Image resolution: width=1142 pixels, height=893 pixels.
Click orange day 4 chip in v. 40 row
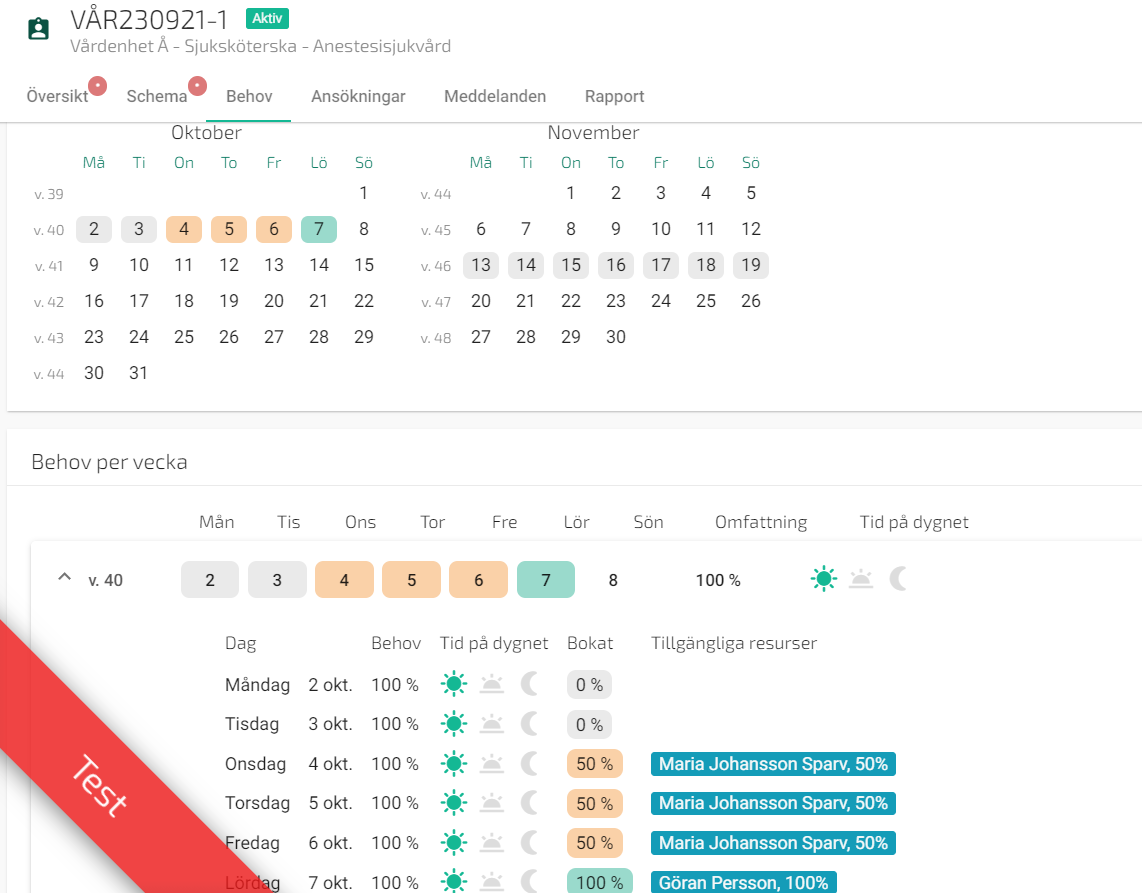pyautogui.click(x=344, y=580)
